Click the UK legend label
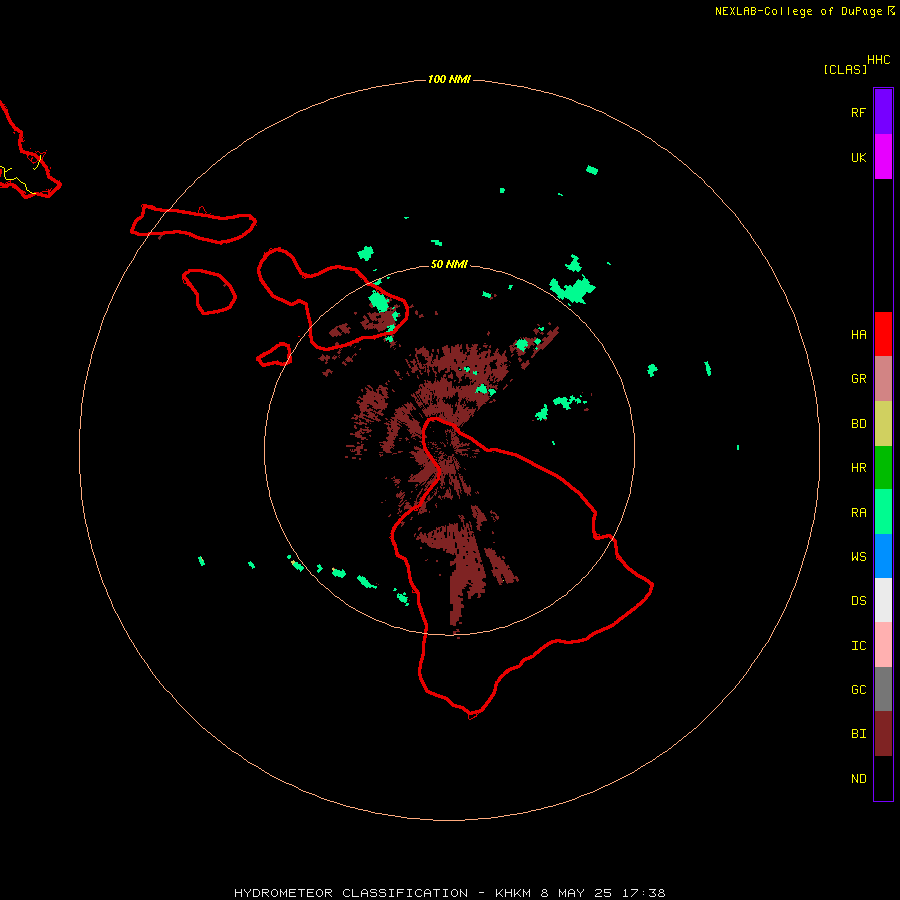900x900 pixels. (858, 158)
